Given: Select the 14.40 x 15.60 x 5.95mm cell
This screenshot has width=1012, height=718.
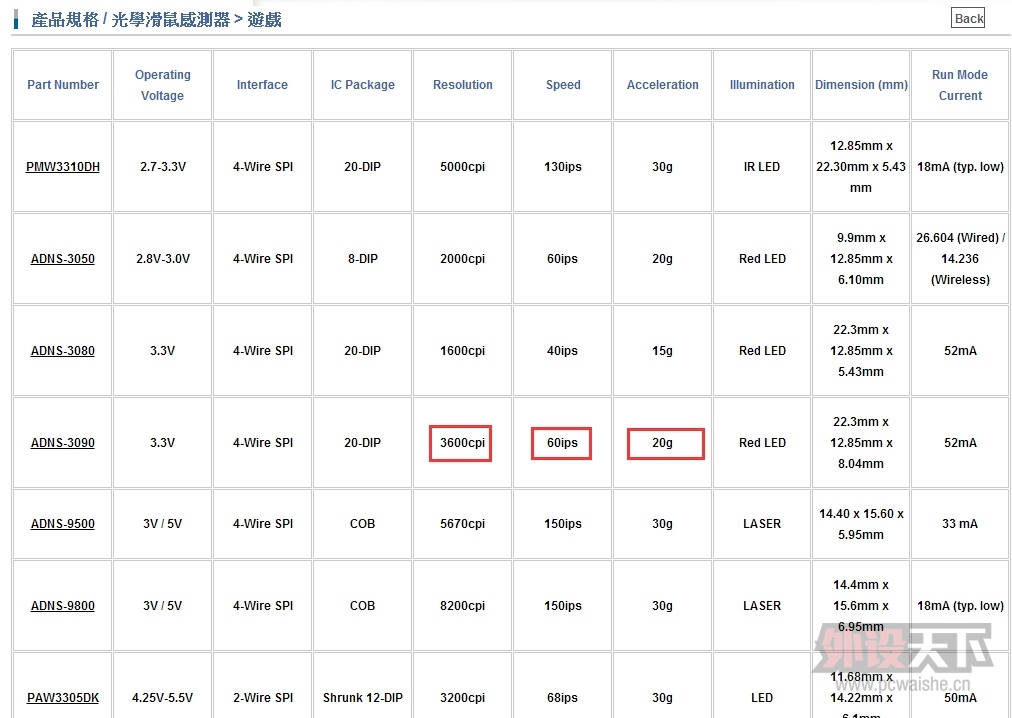Looking at the screenshot, I should 861,524.
